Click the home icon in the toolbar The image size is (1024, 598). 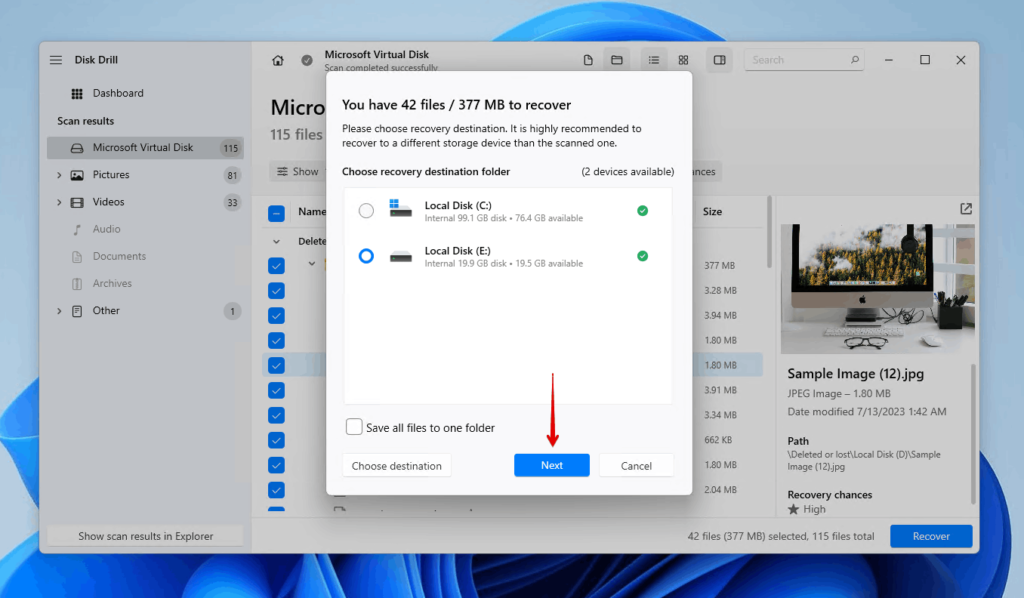tap(277, 59)
